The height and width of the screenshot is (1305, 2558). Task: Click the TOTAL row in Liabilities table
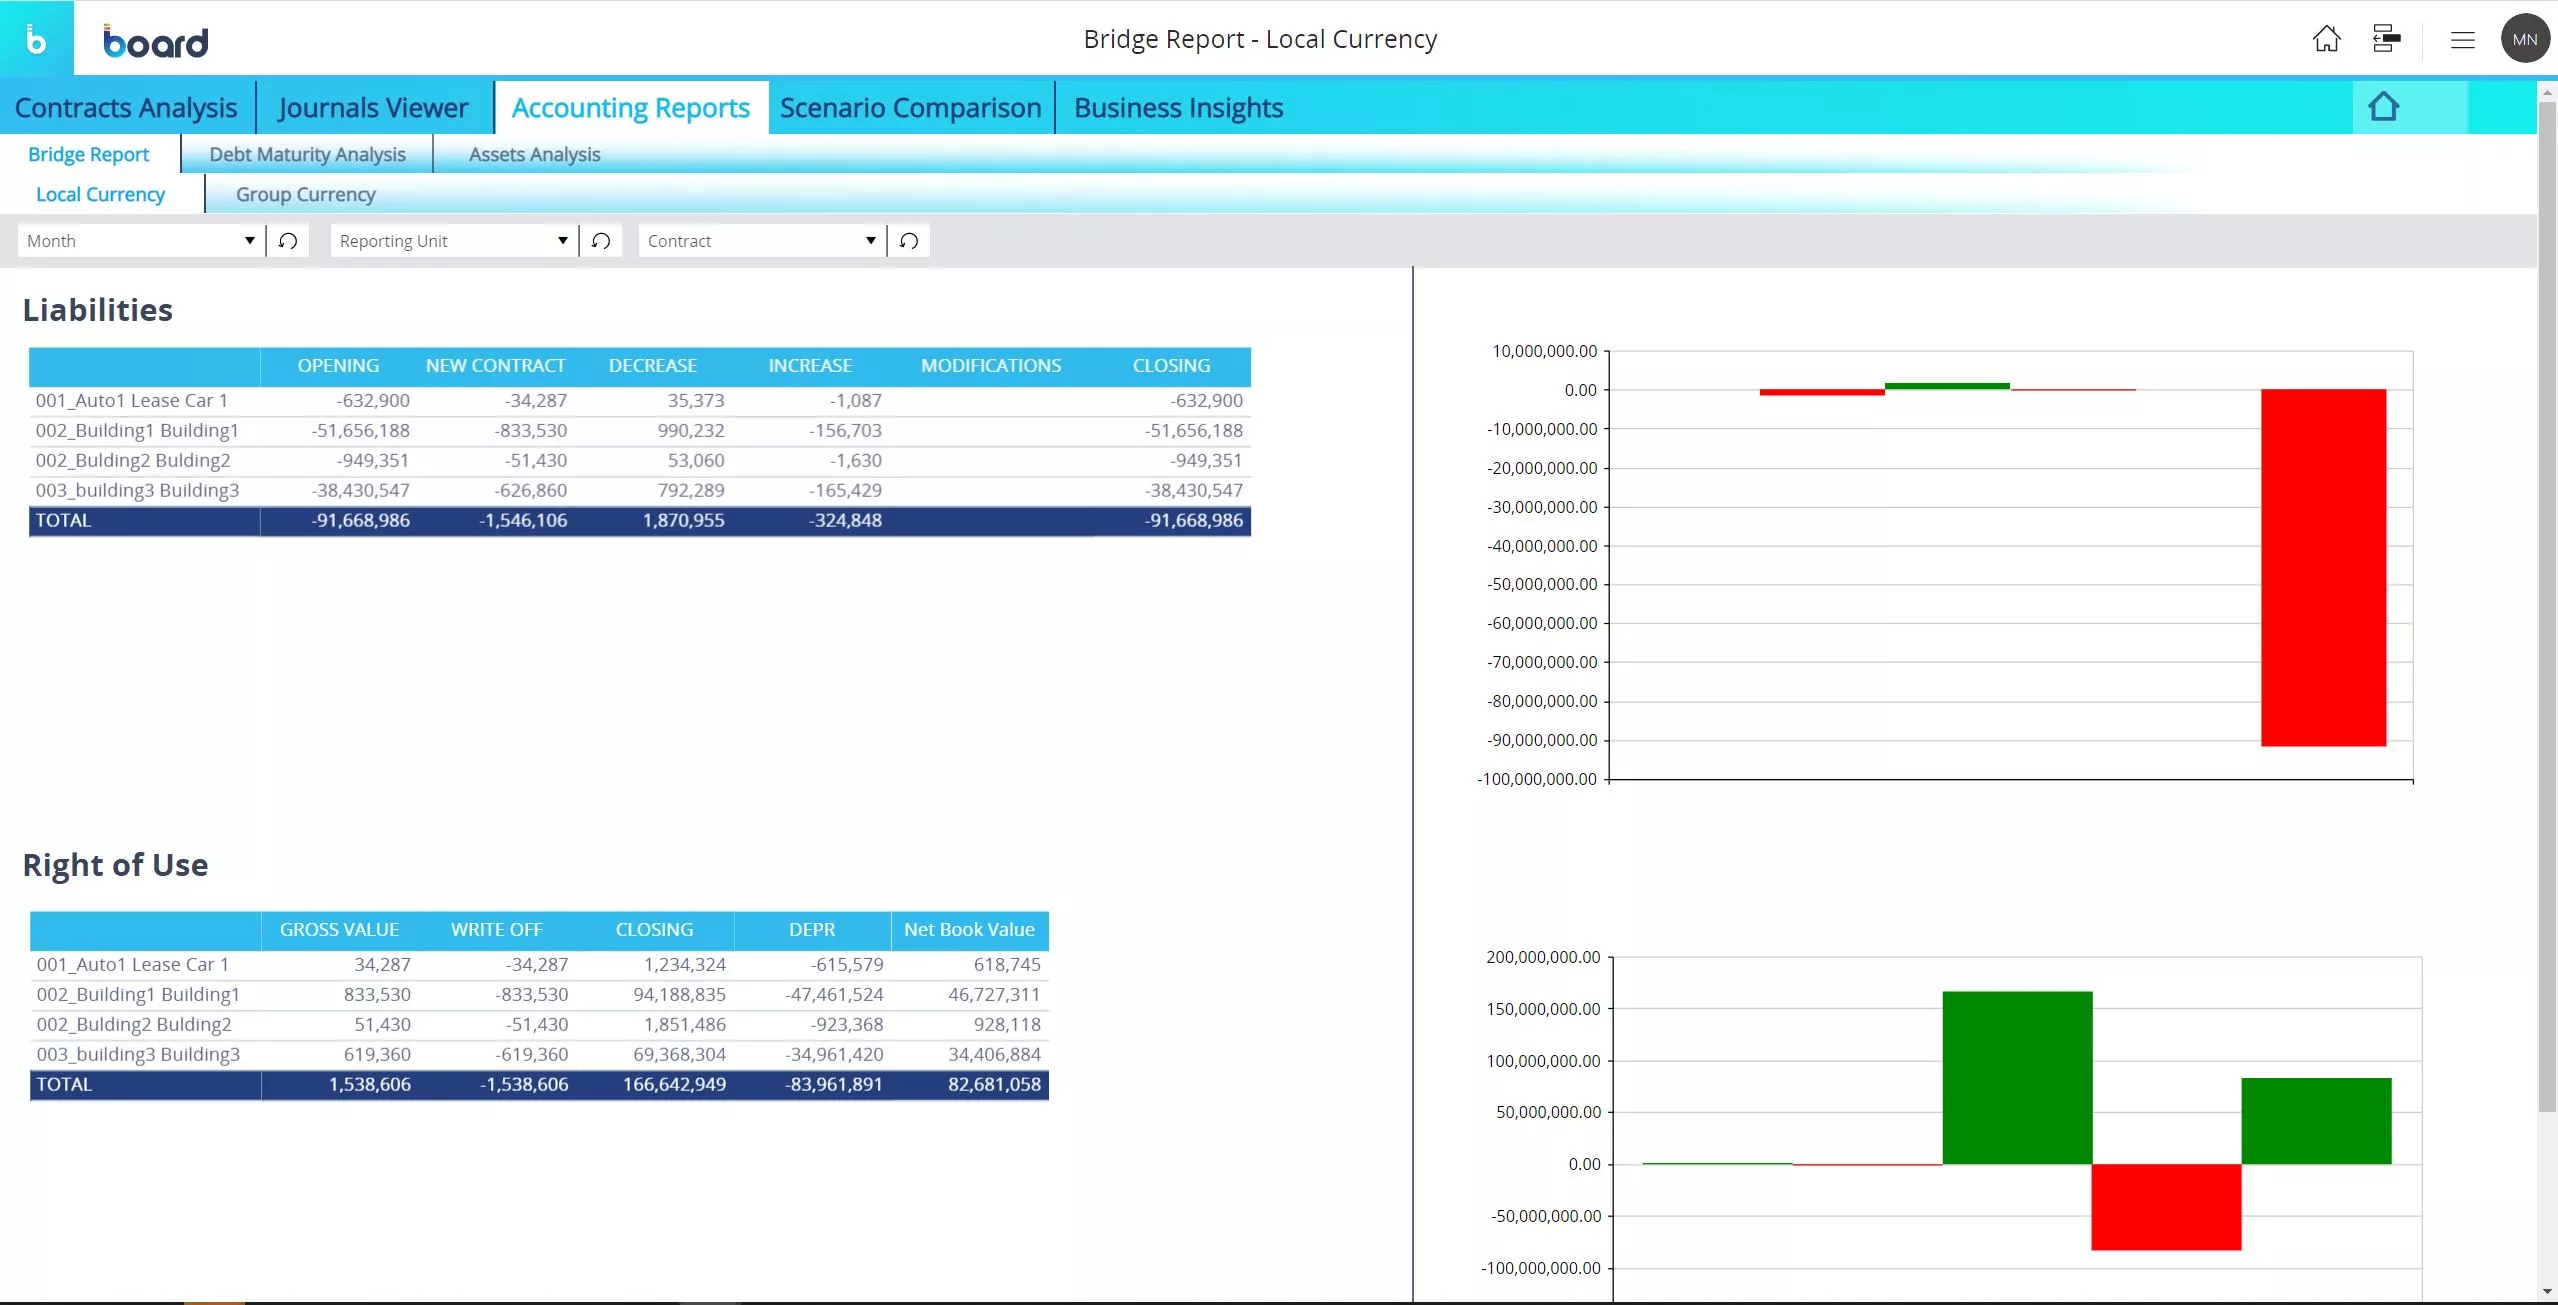[x=639, y=519]
